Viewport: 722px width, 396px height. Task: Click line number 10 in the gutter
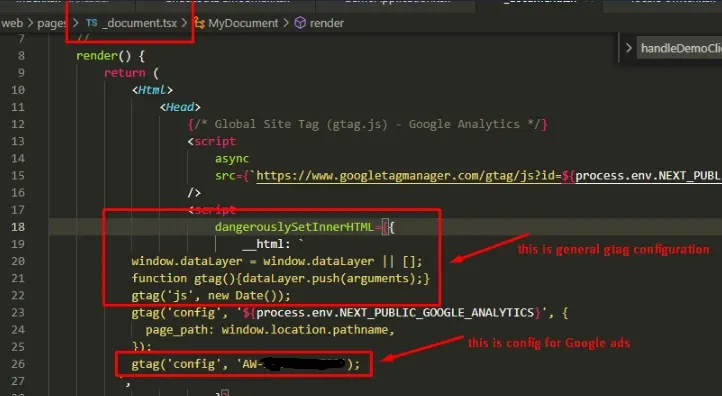pos(18,90)
